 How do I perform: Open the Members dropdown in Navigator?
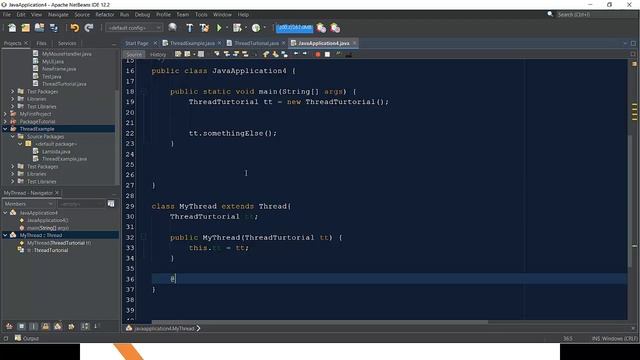(28, 204)
